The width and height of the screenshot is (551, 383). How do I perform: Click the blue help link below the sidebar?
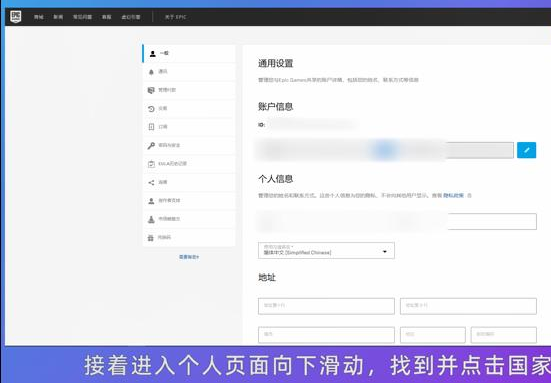click(x=189, y=257)
